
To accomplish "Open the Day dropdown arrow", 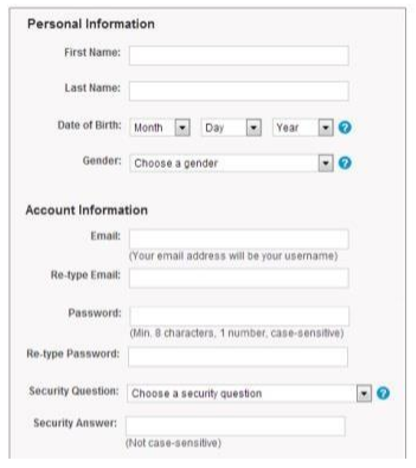I will click(254, 128).
